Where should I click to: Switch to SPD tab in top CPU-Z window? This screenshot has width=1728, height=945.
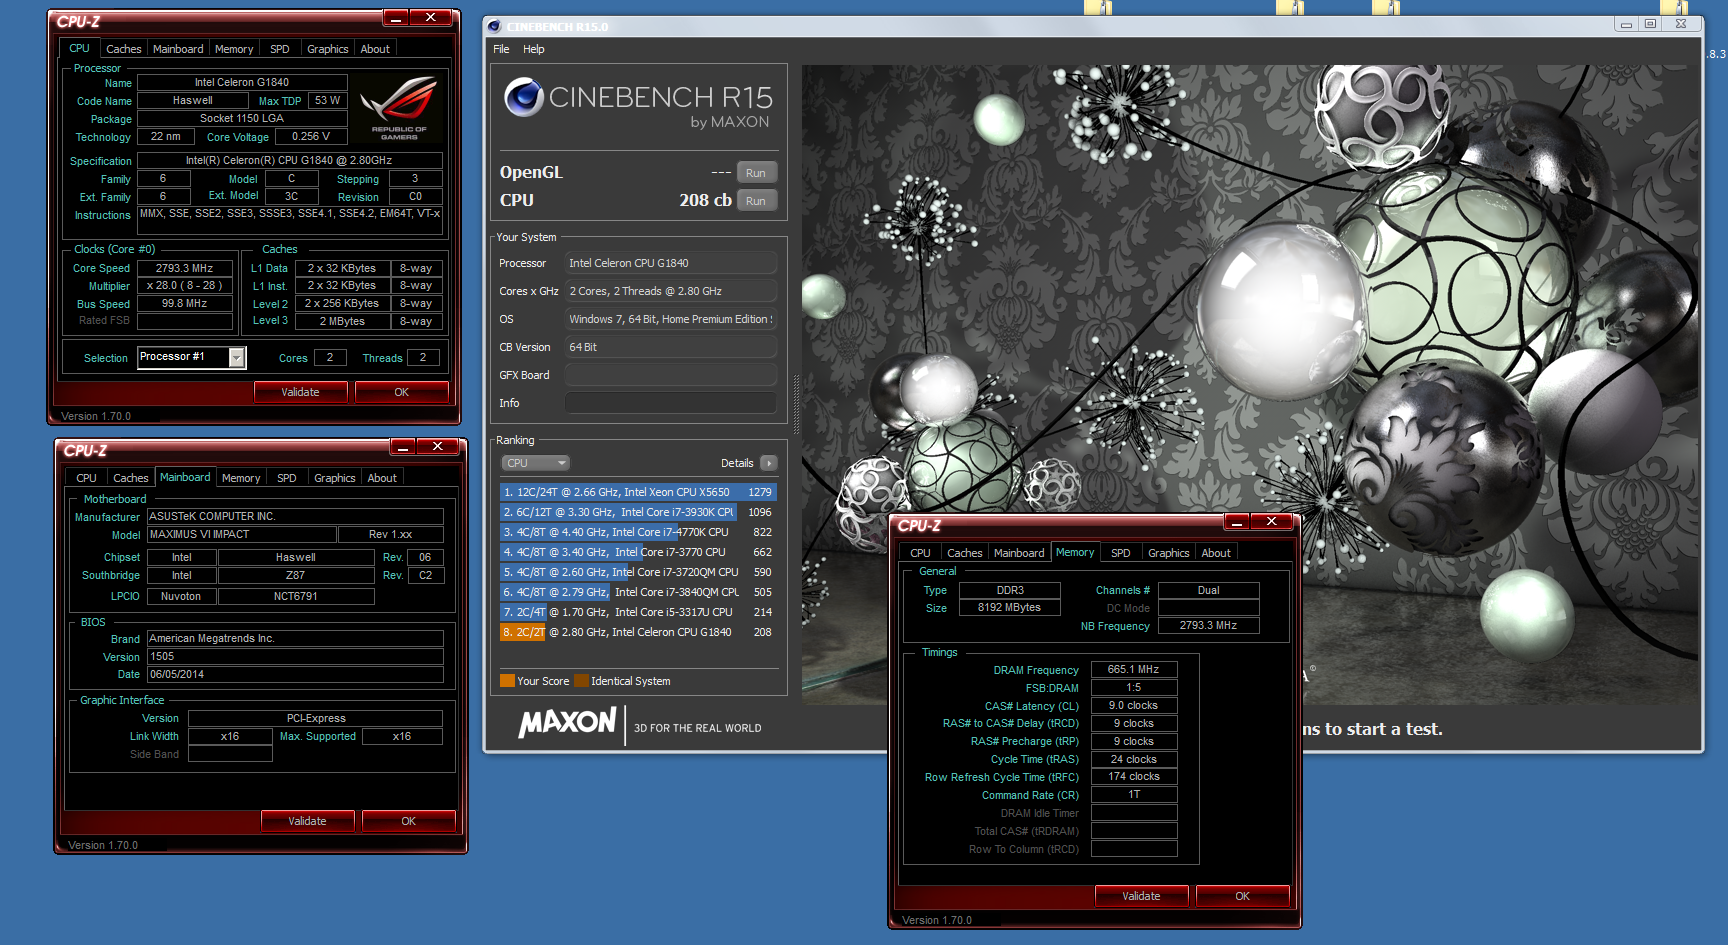tap(280, 49)
